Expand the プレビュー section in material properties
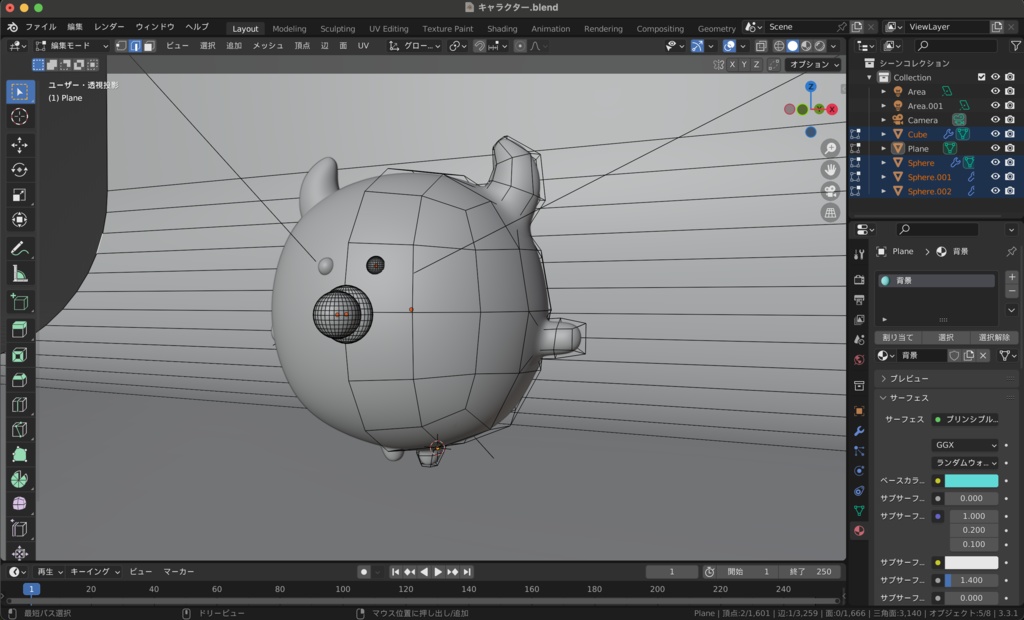Screen dimensions: 1024x620 click(x=910, y=377)
